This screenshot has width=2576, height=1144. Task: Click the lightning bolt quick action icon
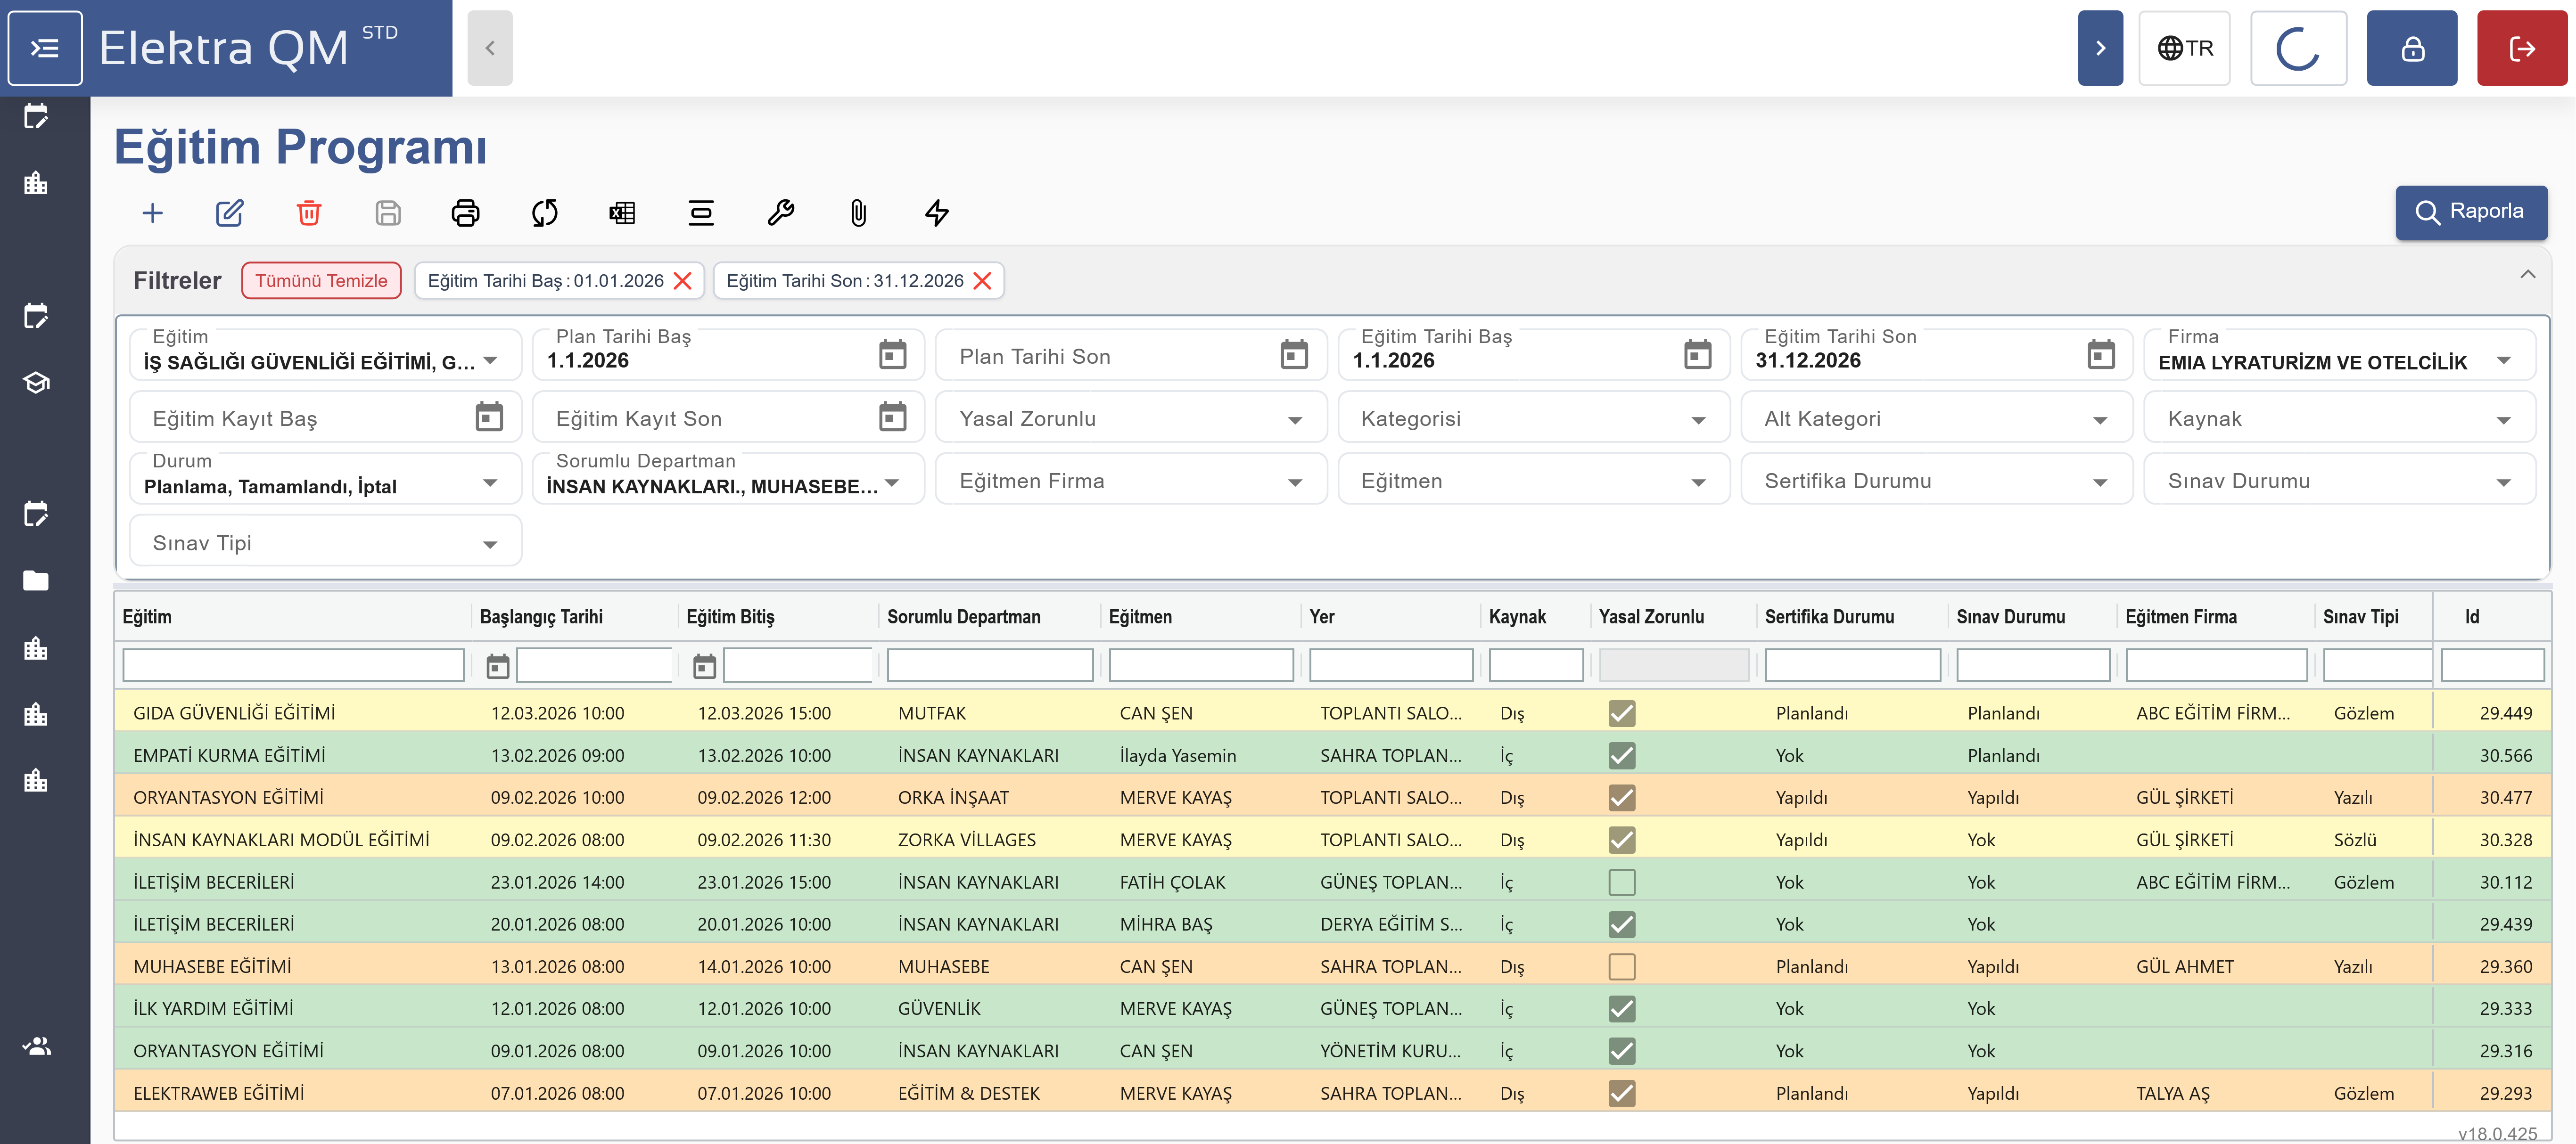(937, 212)
